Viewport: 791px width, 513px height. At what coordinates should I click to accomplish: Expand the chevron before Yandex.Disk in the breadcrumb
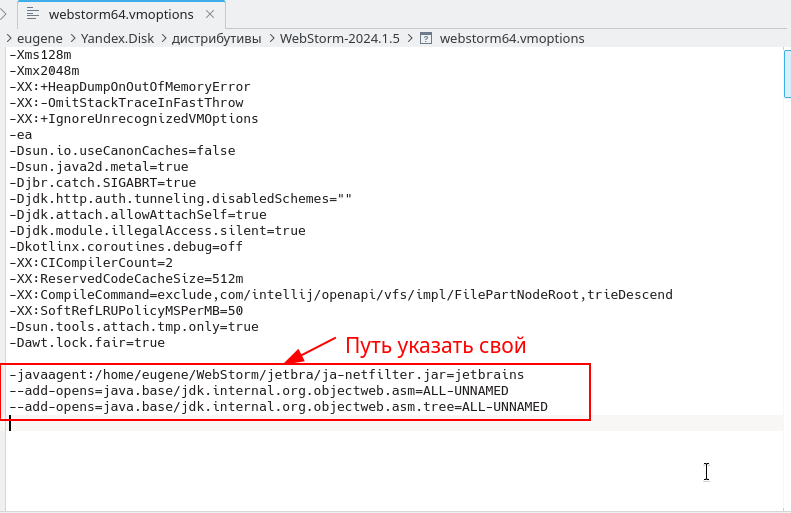(x=72, y=38)
